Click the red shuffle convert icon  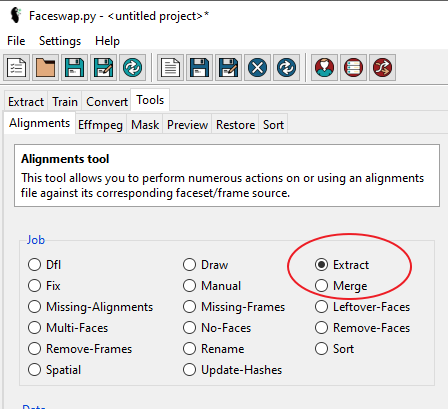pos(382,68)
